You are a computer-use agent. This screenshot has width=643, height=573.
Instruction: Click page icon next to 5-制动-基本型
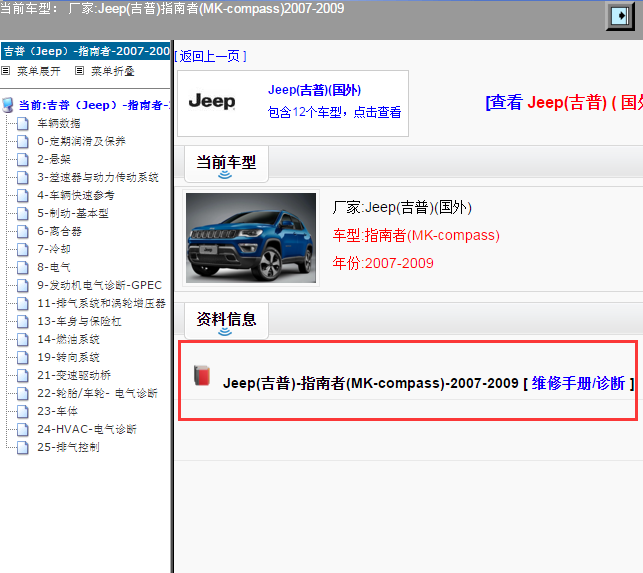(x=23, y=213)
